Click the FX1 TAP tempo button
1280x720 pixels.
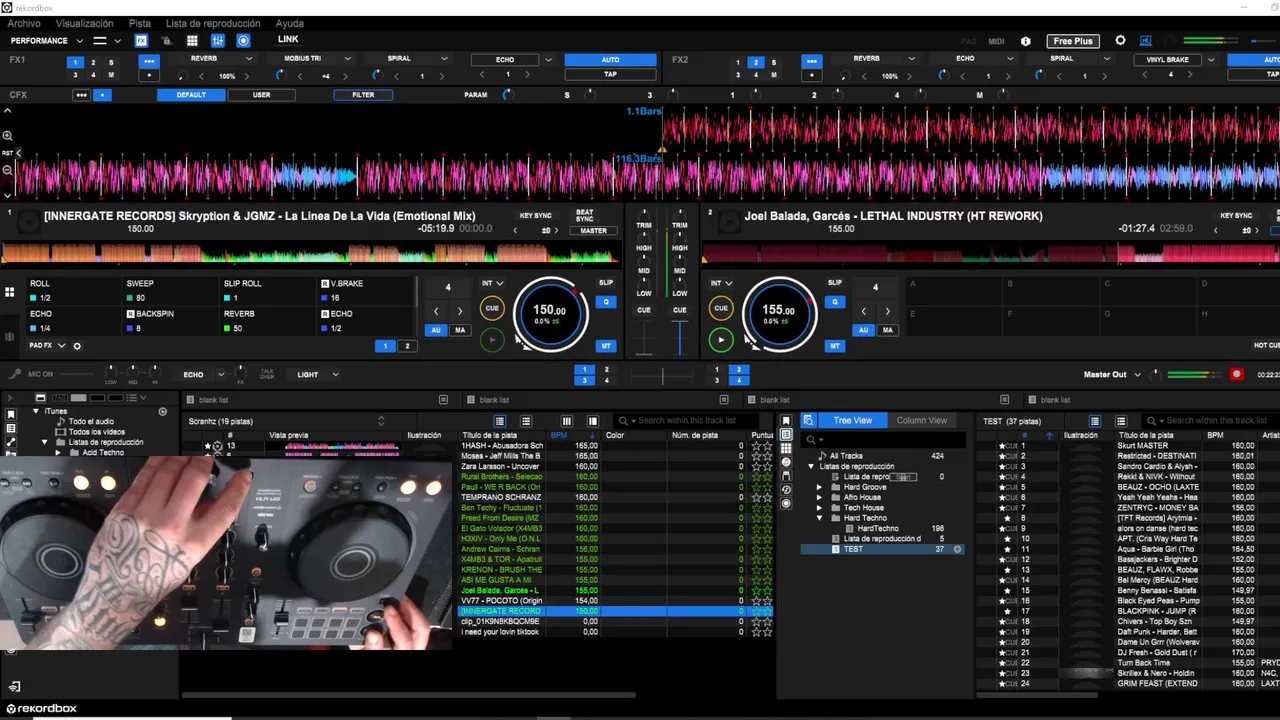(610, 74)
